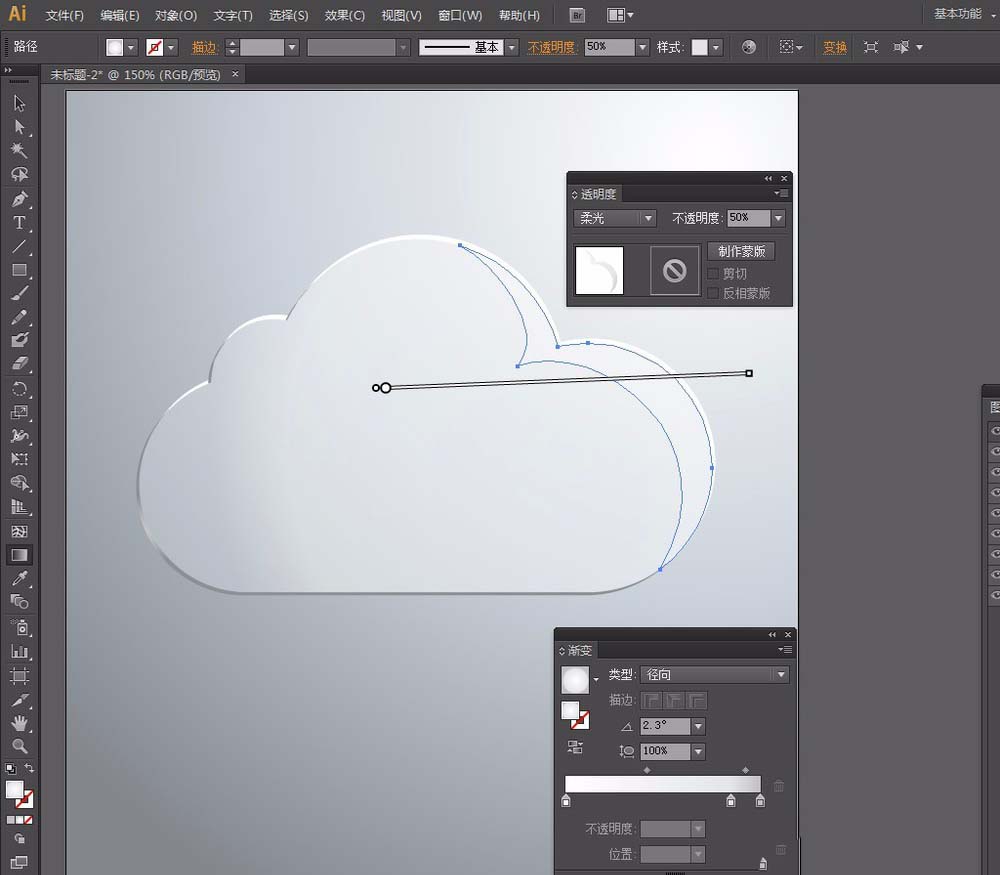Viewport: 1000px width, 875px height.
Task: Enable the 反相蒙版 invert mask checkbox
Action: click(x=713, y=293)
